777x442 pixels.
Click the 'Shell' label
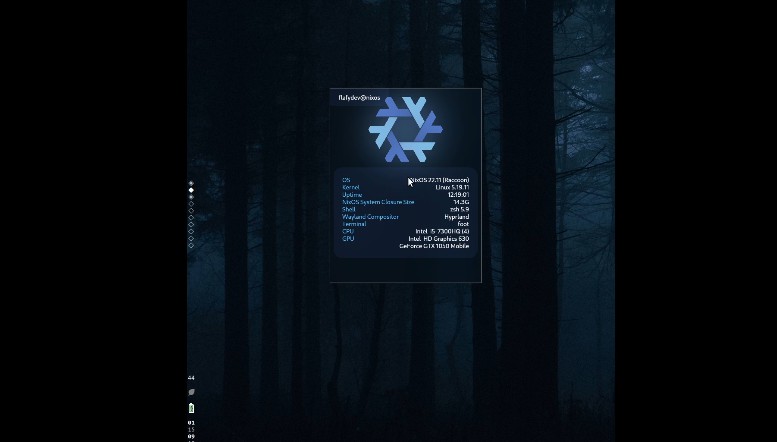point(349,209)
